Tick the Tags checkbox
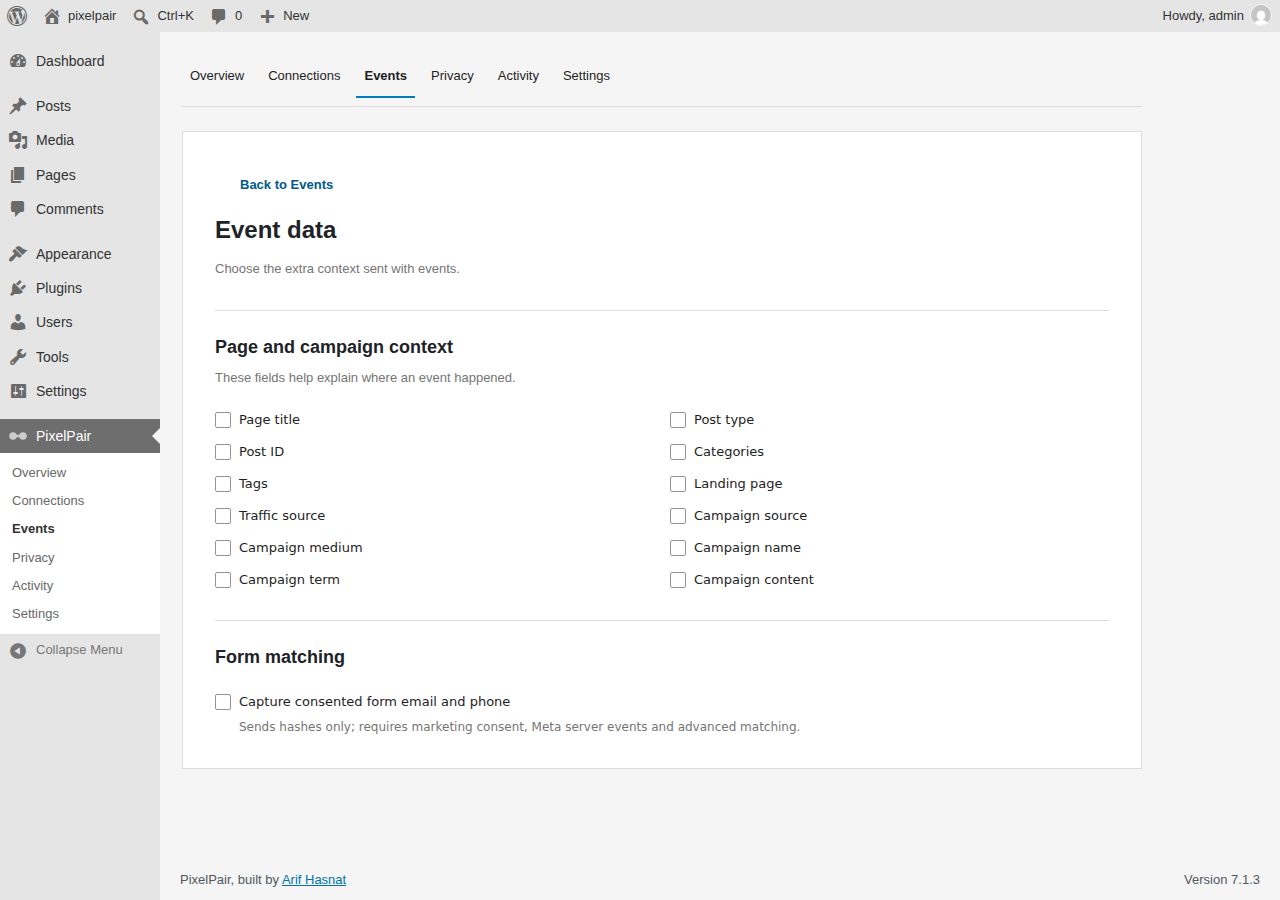The height and width of the screenshot is (900, 1280). click(x=223, y=484)
